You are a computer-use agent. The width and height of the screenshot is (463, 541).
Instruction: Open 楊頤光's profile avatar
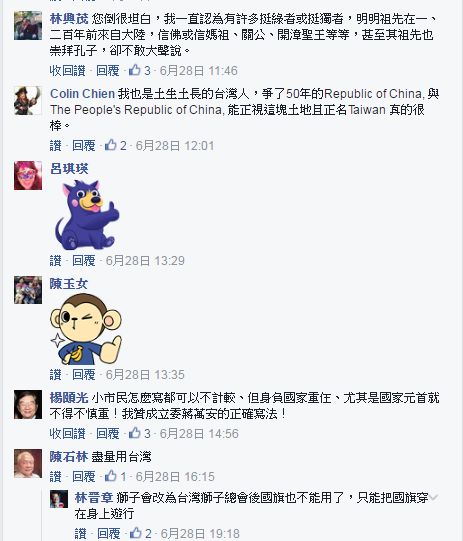28,404
